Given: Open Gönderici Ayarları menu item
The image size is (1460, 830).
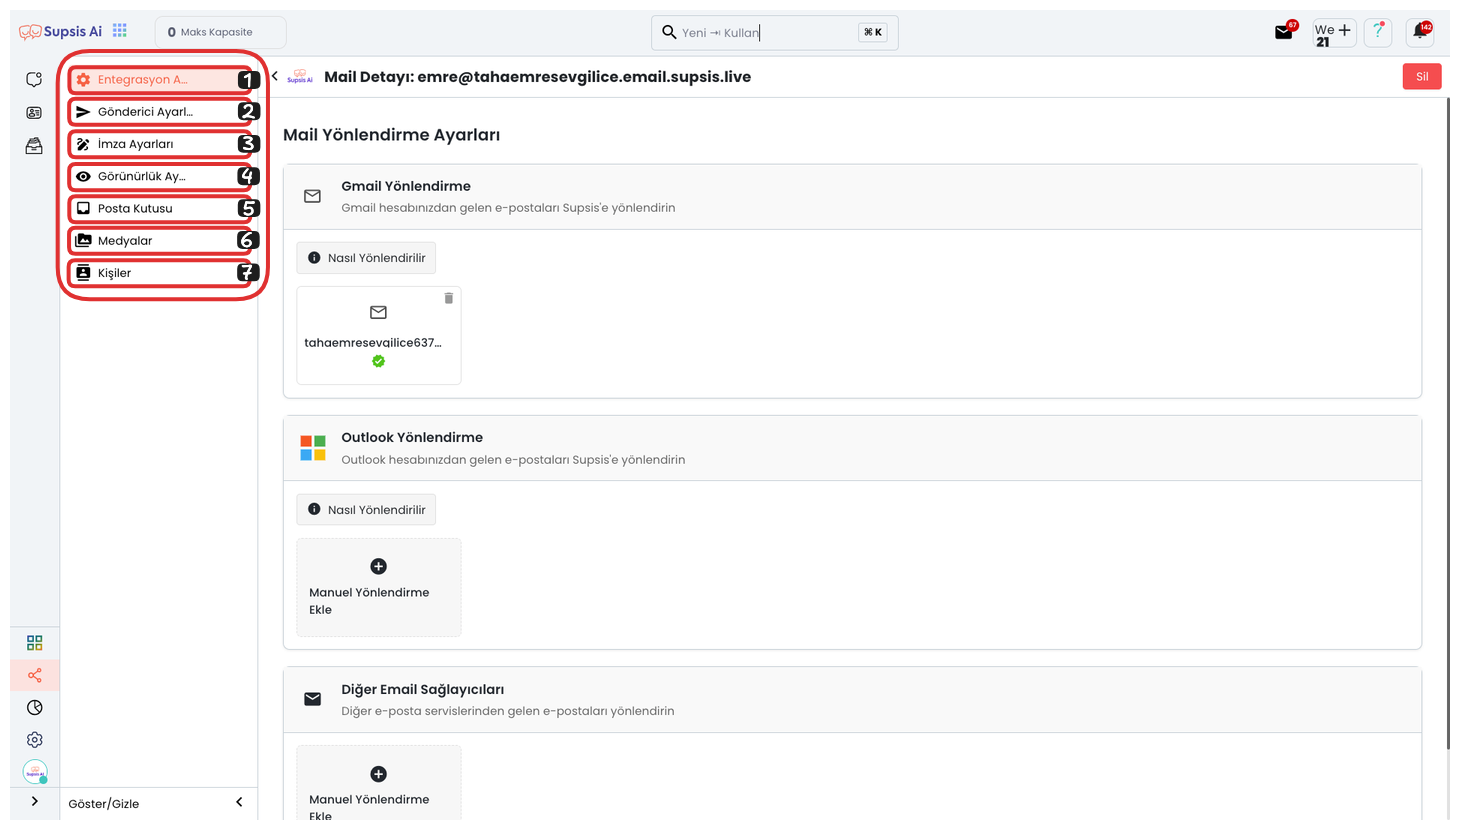Looking at the screenshot, I should 160,112.
